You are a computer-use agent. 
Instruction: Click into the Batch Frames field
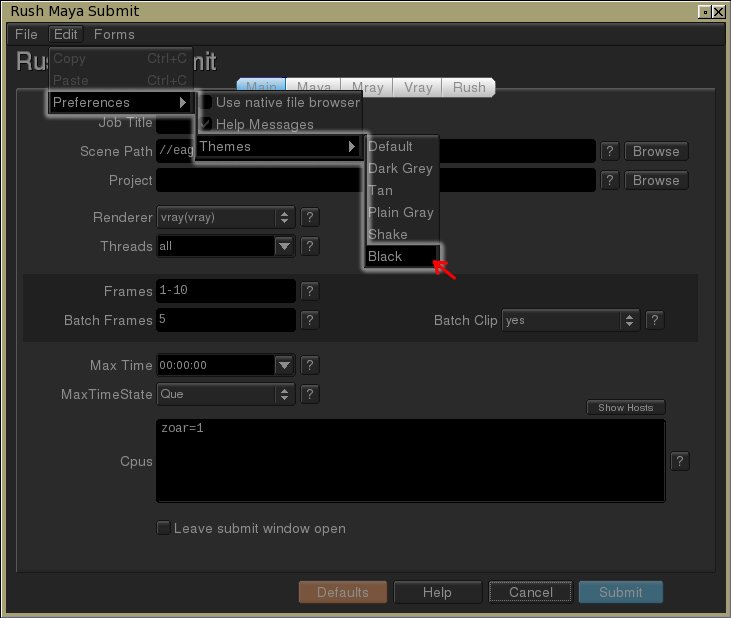(x=226, y=320)
